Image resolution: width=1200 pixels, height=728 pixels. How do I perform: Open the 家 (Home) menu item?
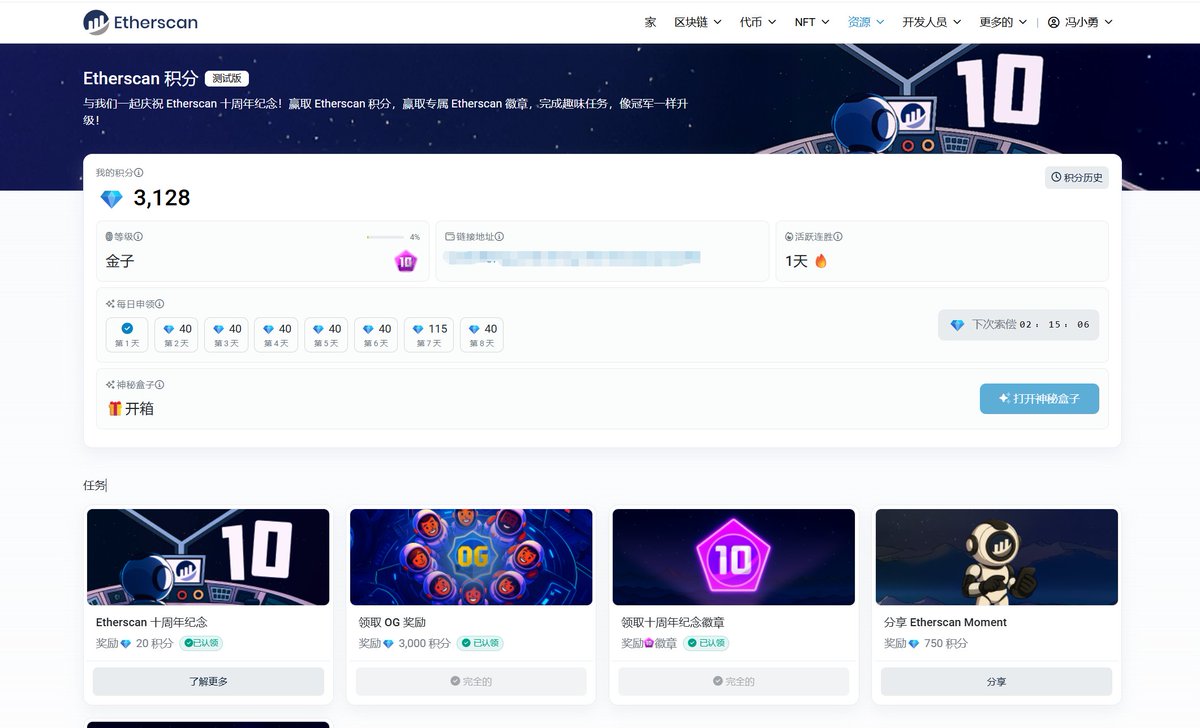[650, 22]
